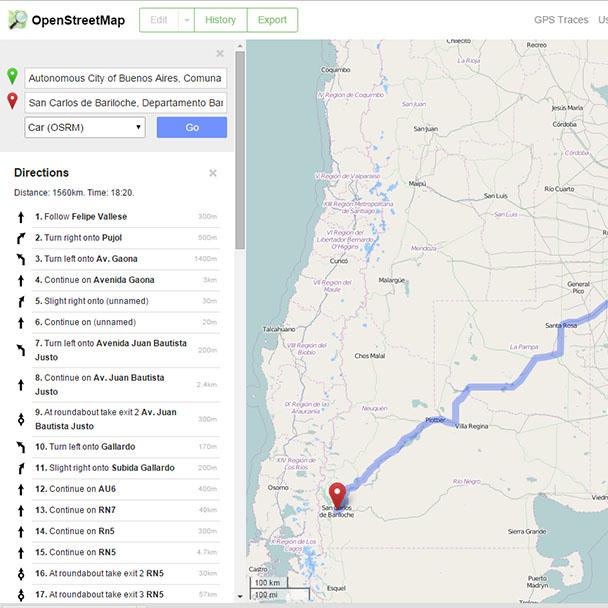The image size is (608, 608).
Task: Click the Córdoba city label on map
Action: [x=565, y=124]
